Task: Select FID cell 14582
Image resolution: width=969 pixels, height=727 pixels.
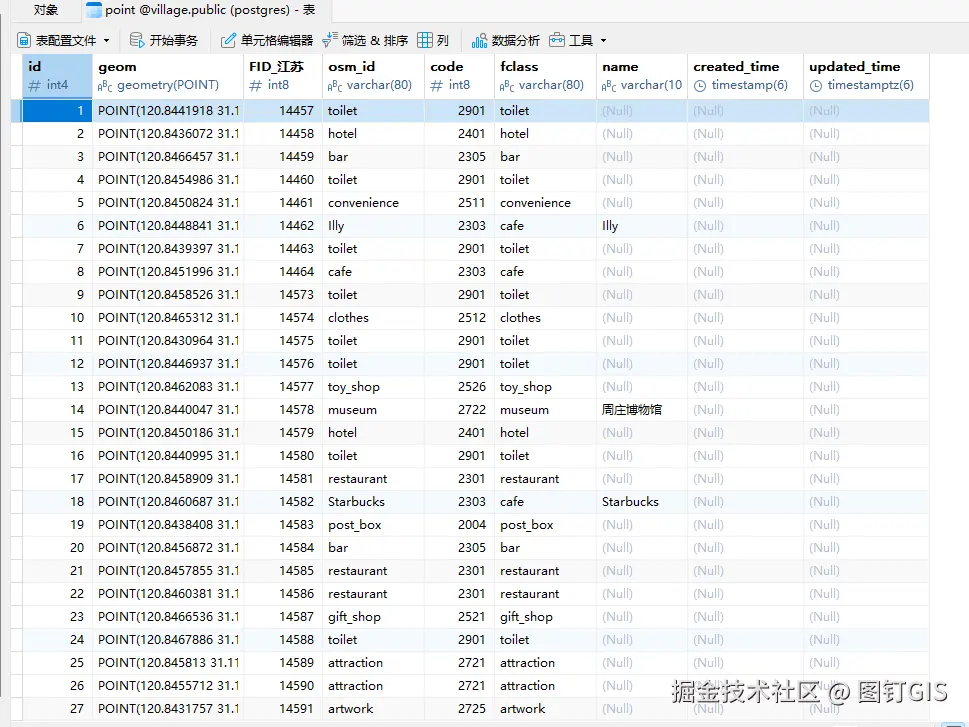Action: [282, 502]
